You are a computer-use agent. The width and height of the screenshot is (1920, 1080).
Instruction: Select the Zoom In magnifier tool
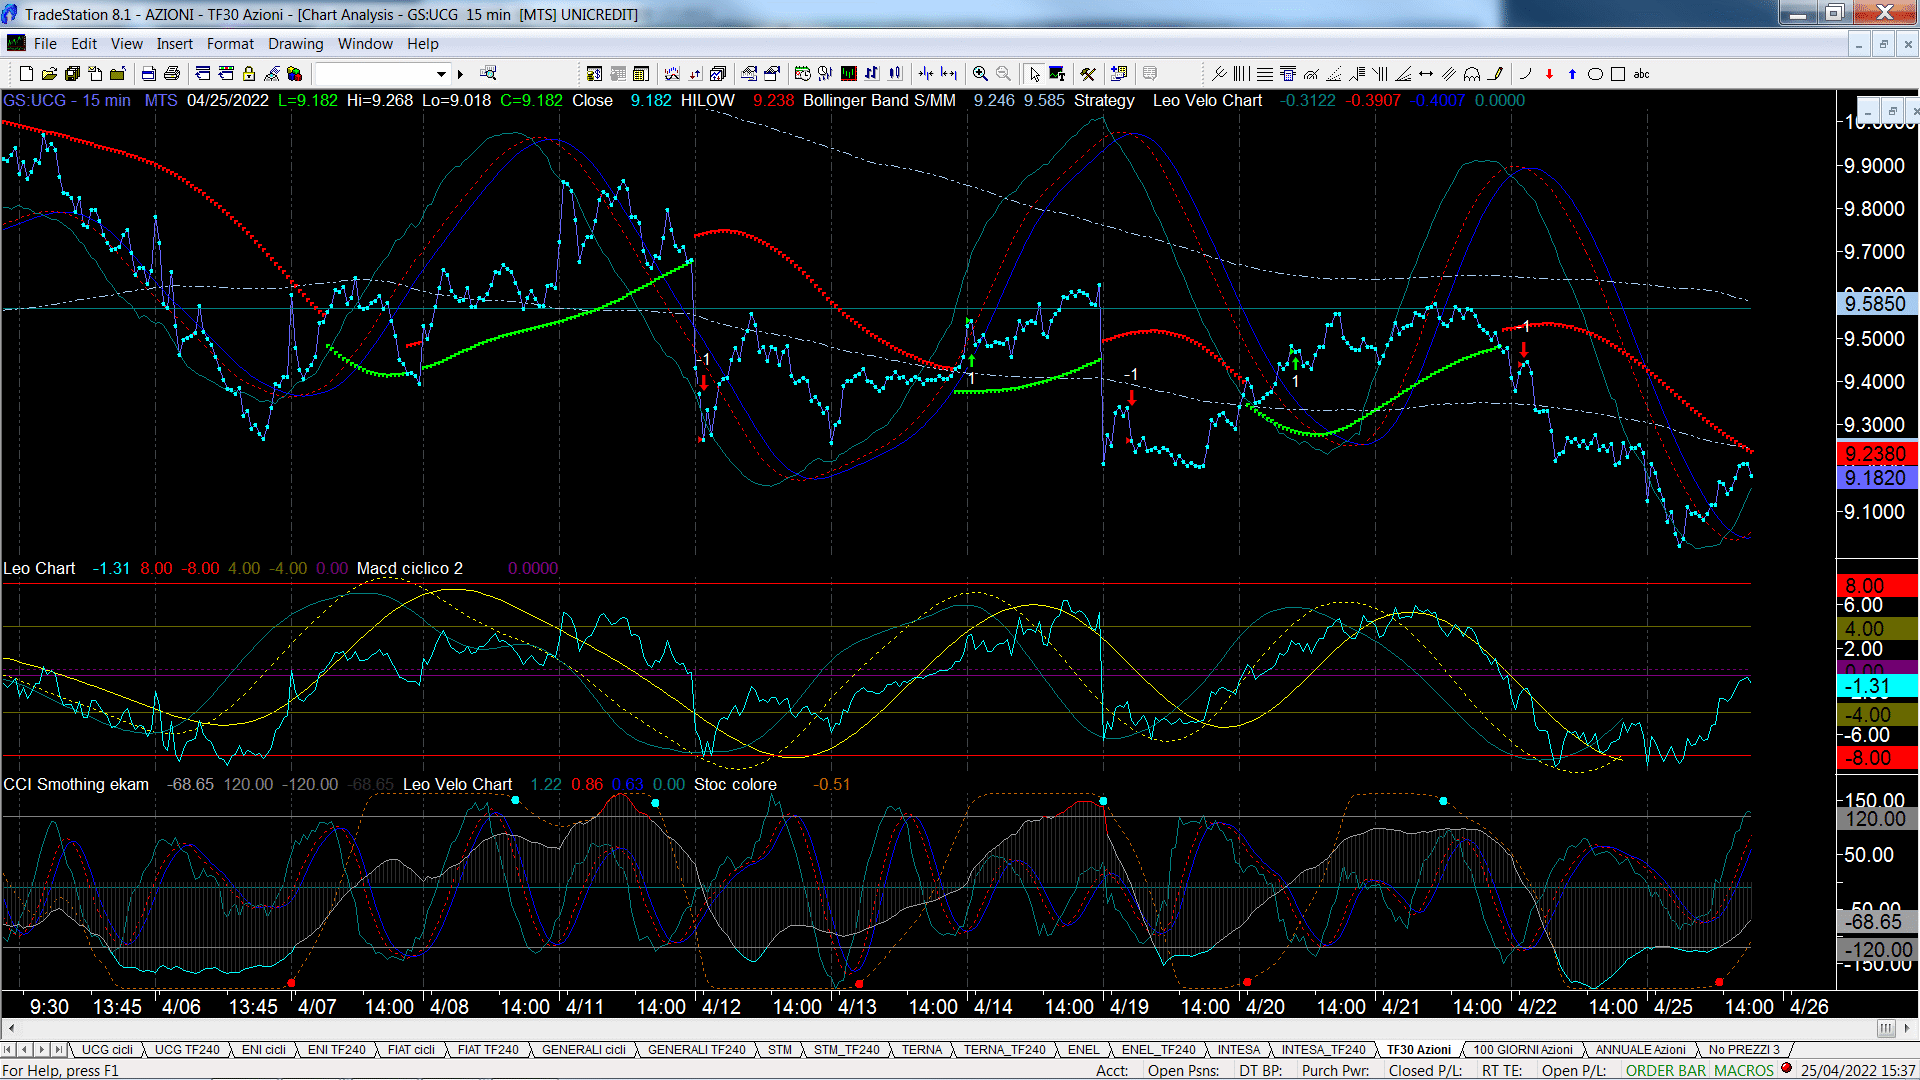pyautogui.click(x=980, y=74)
